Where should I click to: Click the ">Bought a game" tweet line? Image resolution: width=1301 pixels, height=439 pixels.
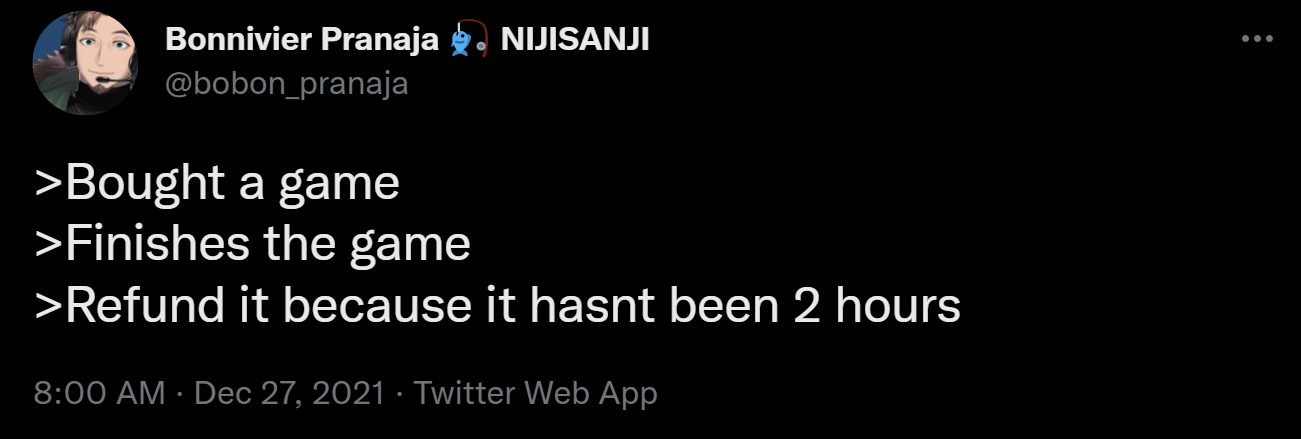216,183
